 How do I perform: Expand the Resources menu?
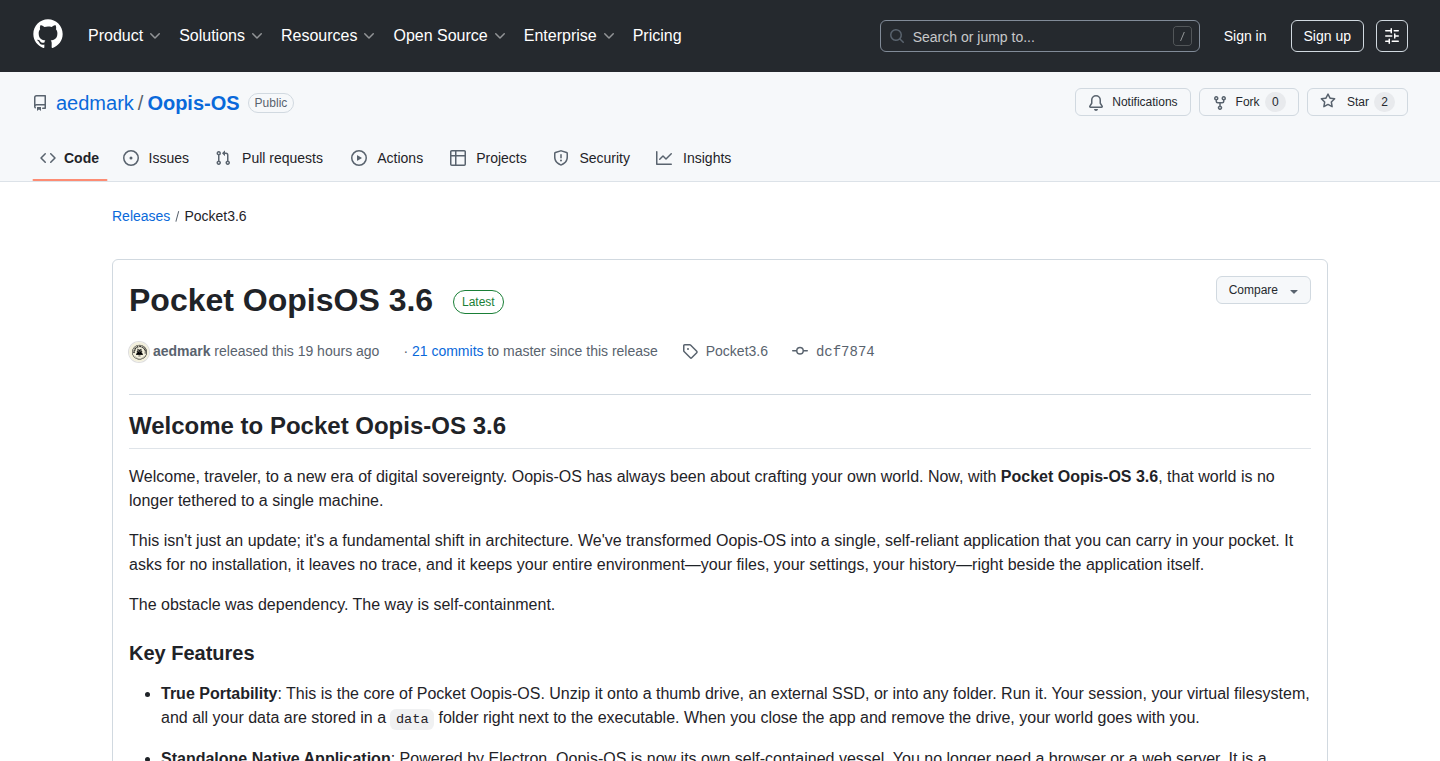(328, 36)
